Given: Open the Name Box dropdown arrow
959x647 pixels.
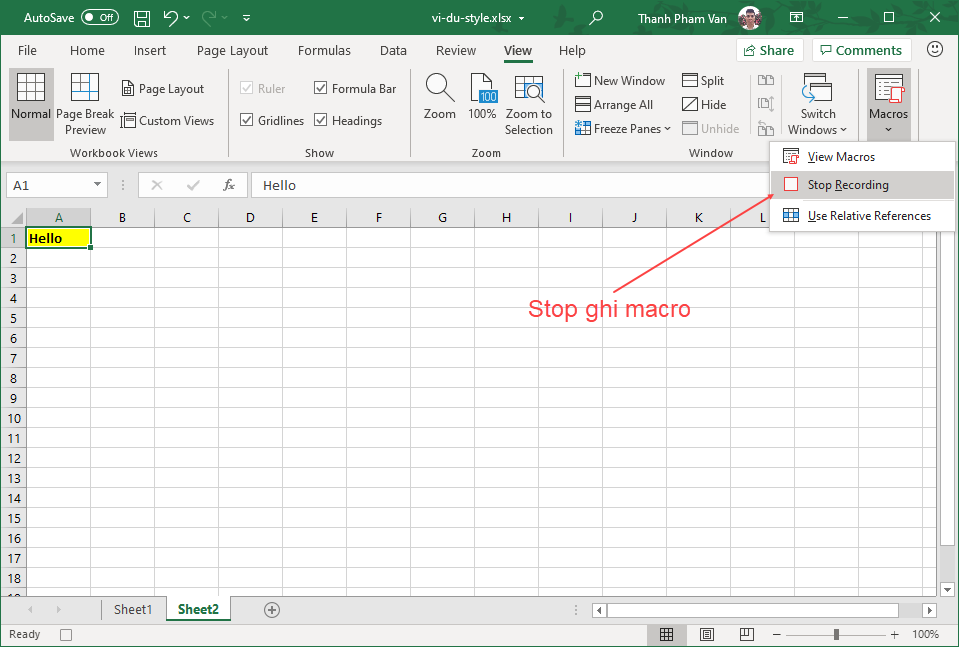Looking at the screenshot, I should pos(97,184).
